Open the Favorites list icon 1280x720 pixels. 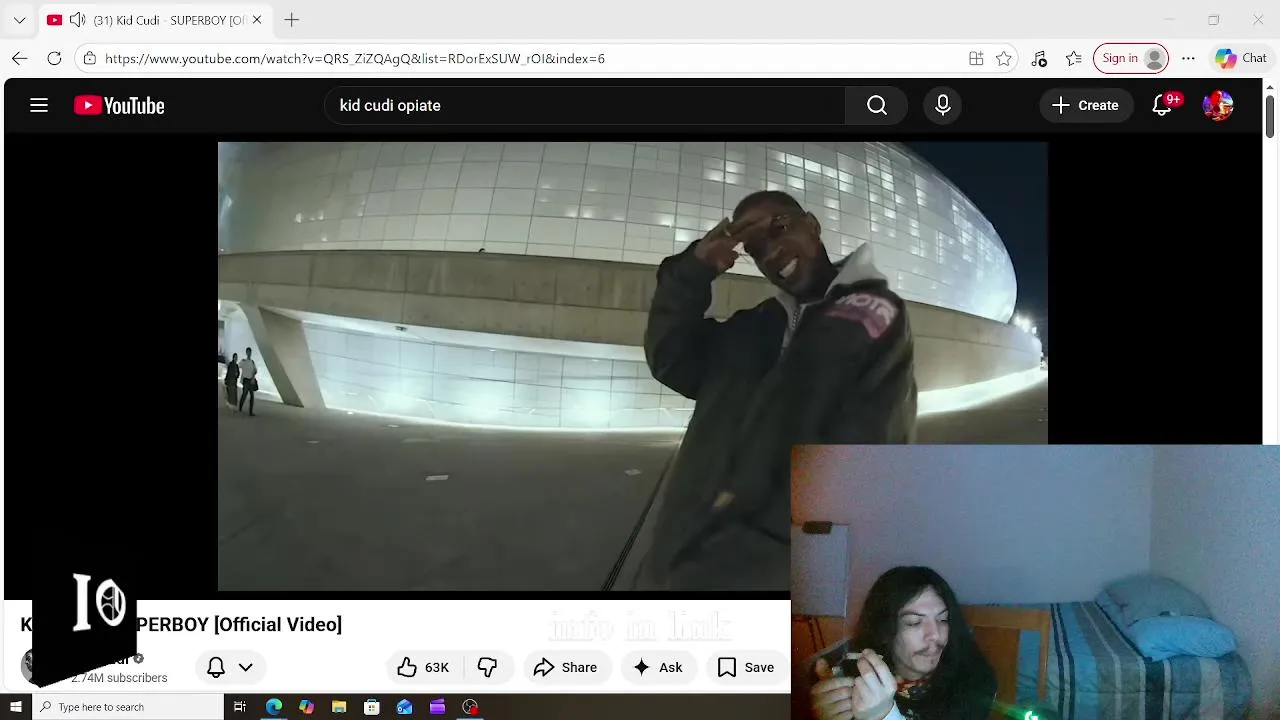[1074, 58]
